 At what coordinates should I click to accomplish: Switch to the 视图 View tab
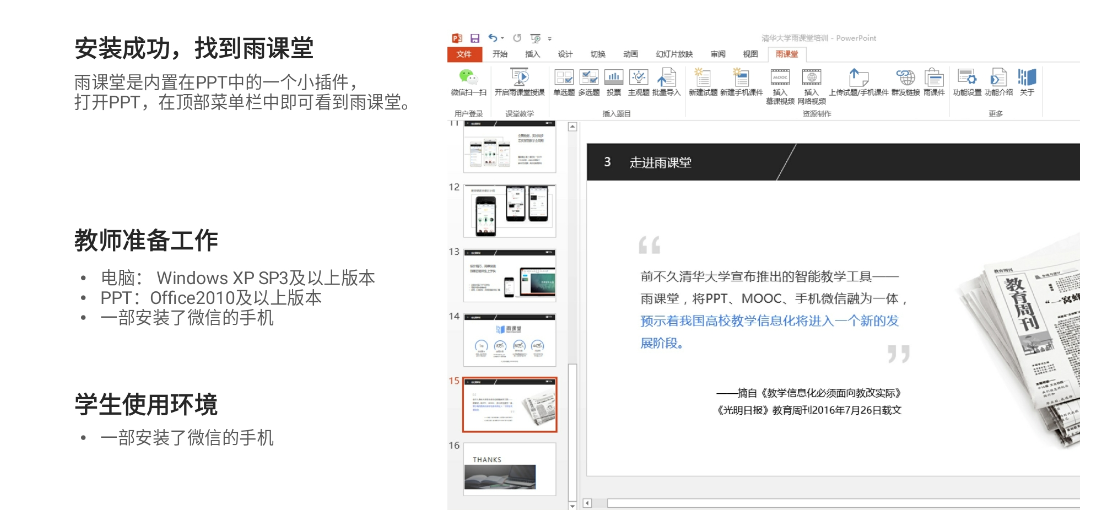pyautogui.click(x=751, y=54)
